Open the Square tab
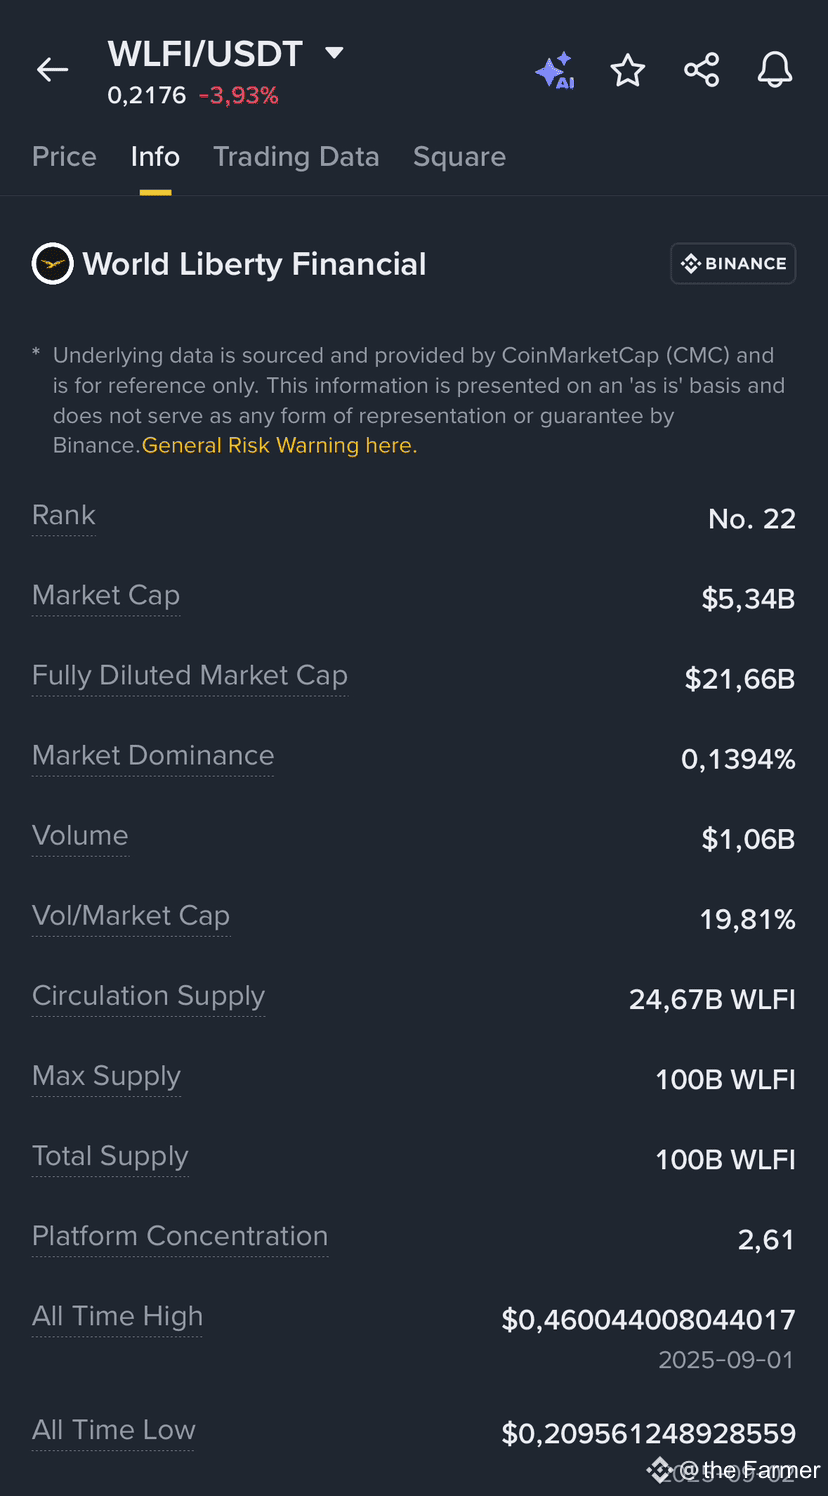The height and width of the screenshot is (1496, 828). 459,157
